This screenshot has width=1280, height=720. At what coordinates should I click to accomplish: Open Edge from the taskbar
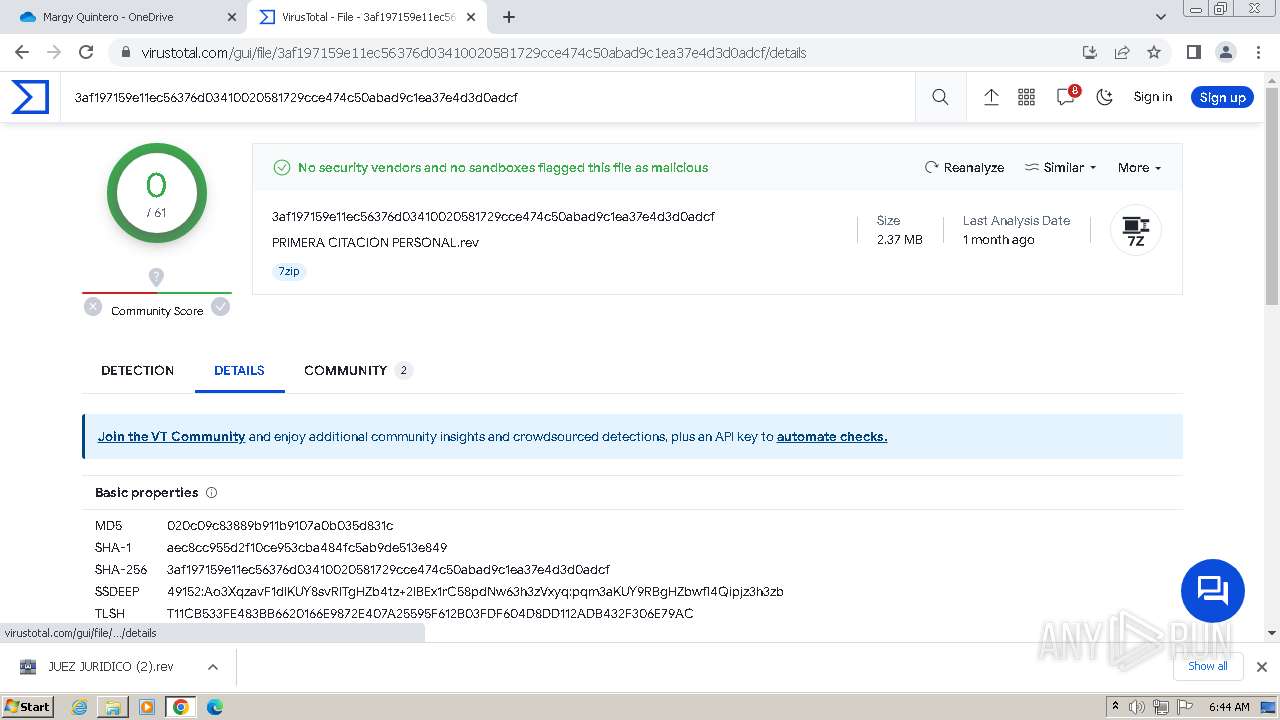click(214, 707)
